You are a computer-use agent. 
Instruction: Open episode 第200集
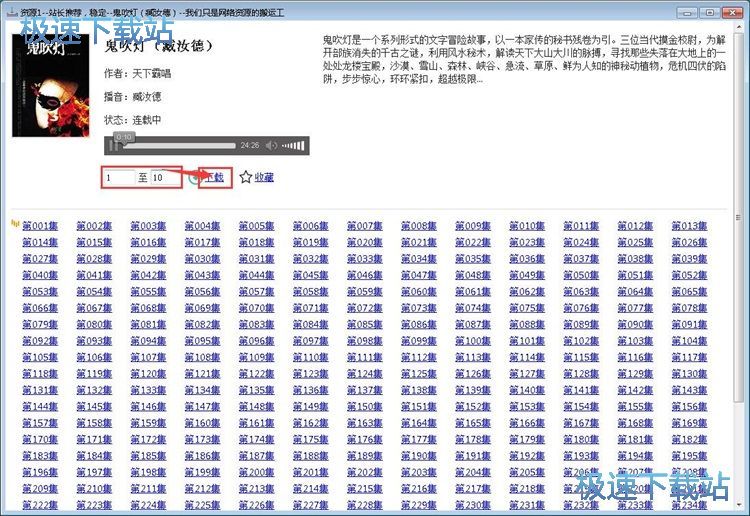pos(257,472)
